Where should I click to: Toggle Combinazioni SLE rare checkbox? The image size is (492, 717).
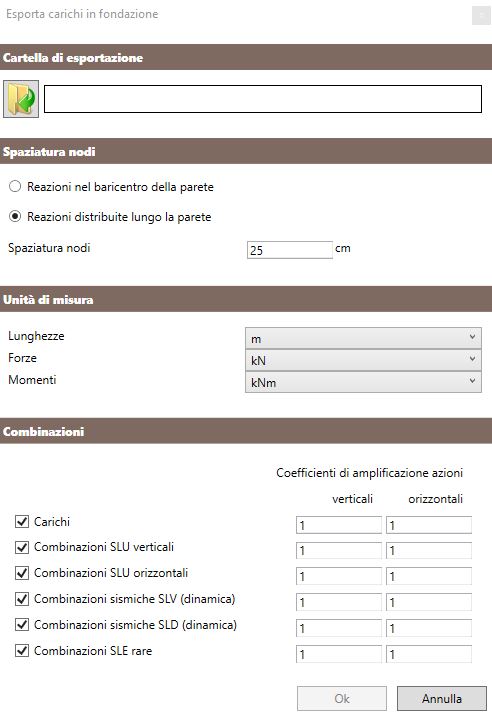point(22,650)
